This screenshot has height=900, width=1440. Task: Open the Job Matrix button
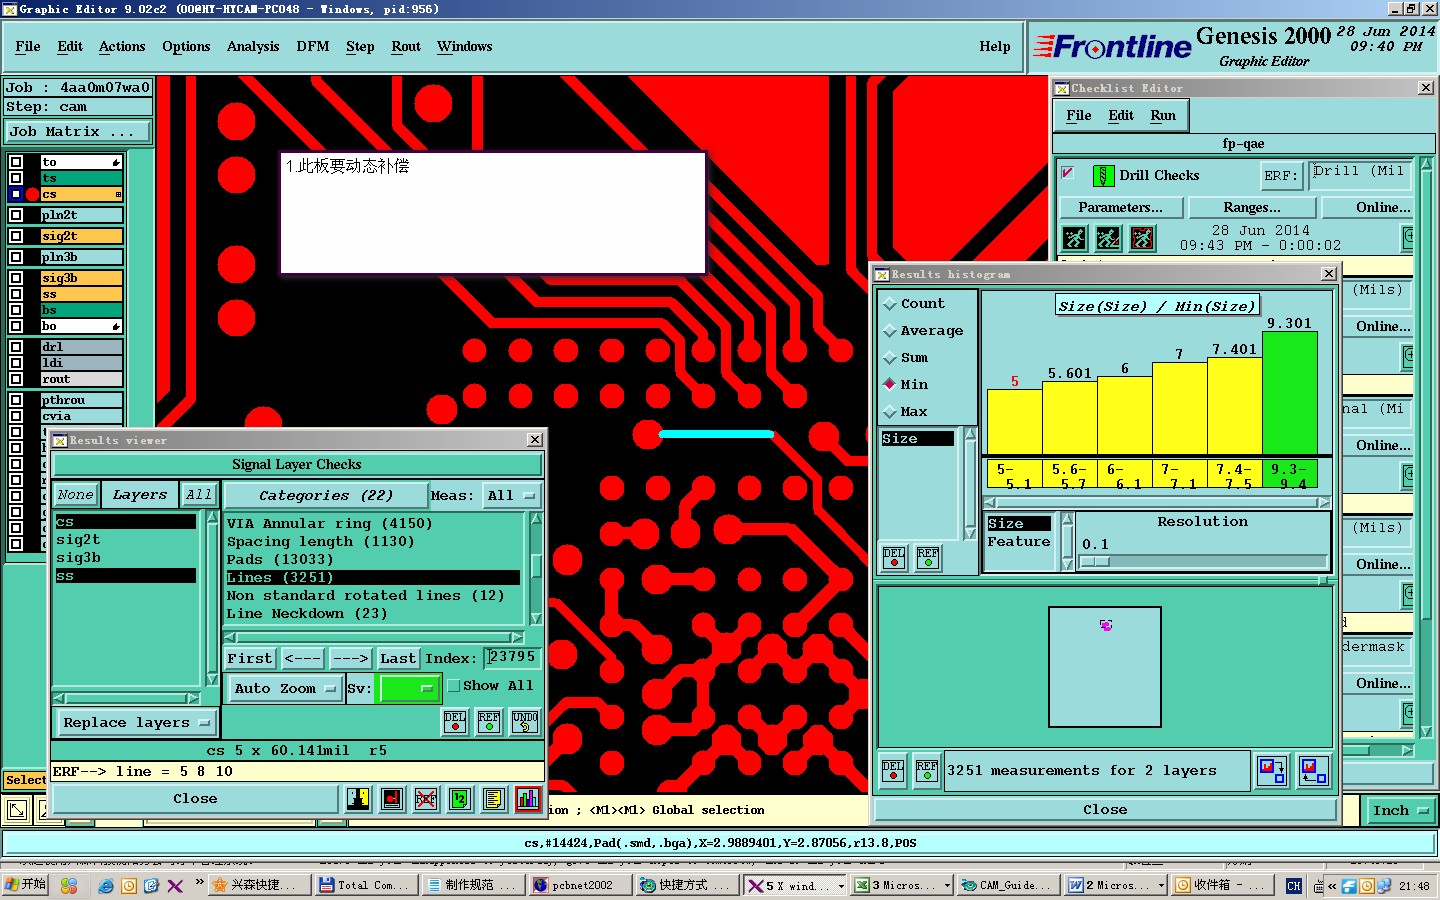point(78,132)
